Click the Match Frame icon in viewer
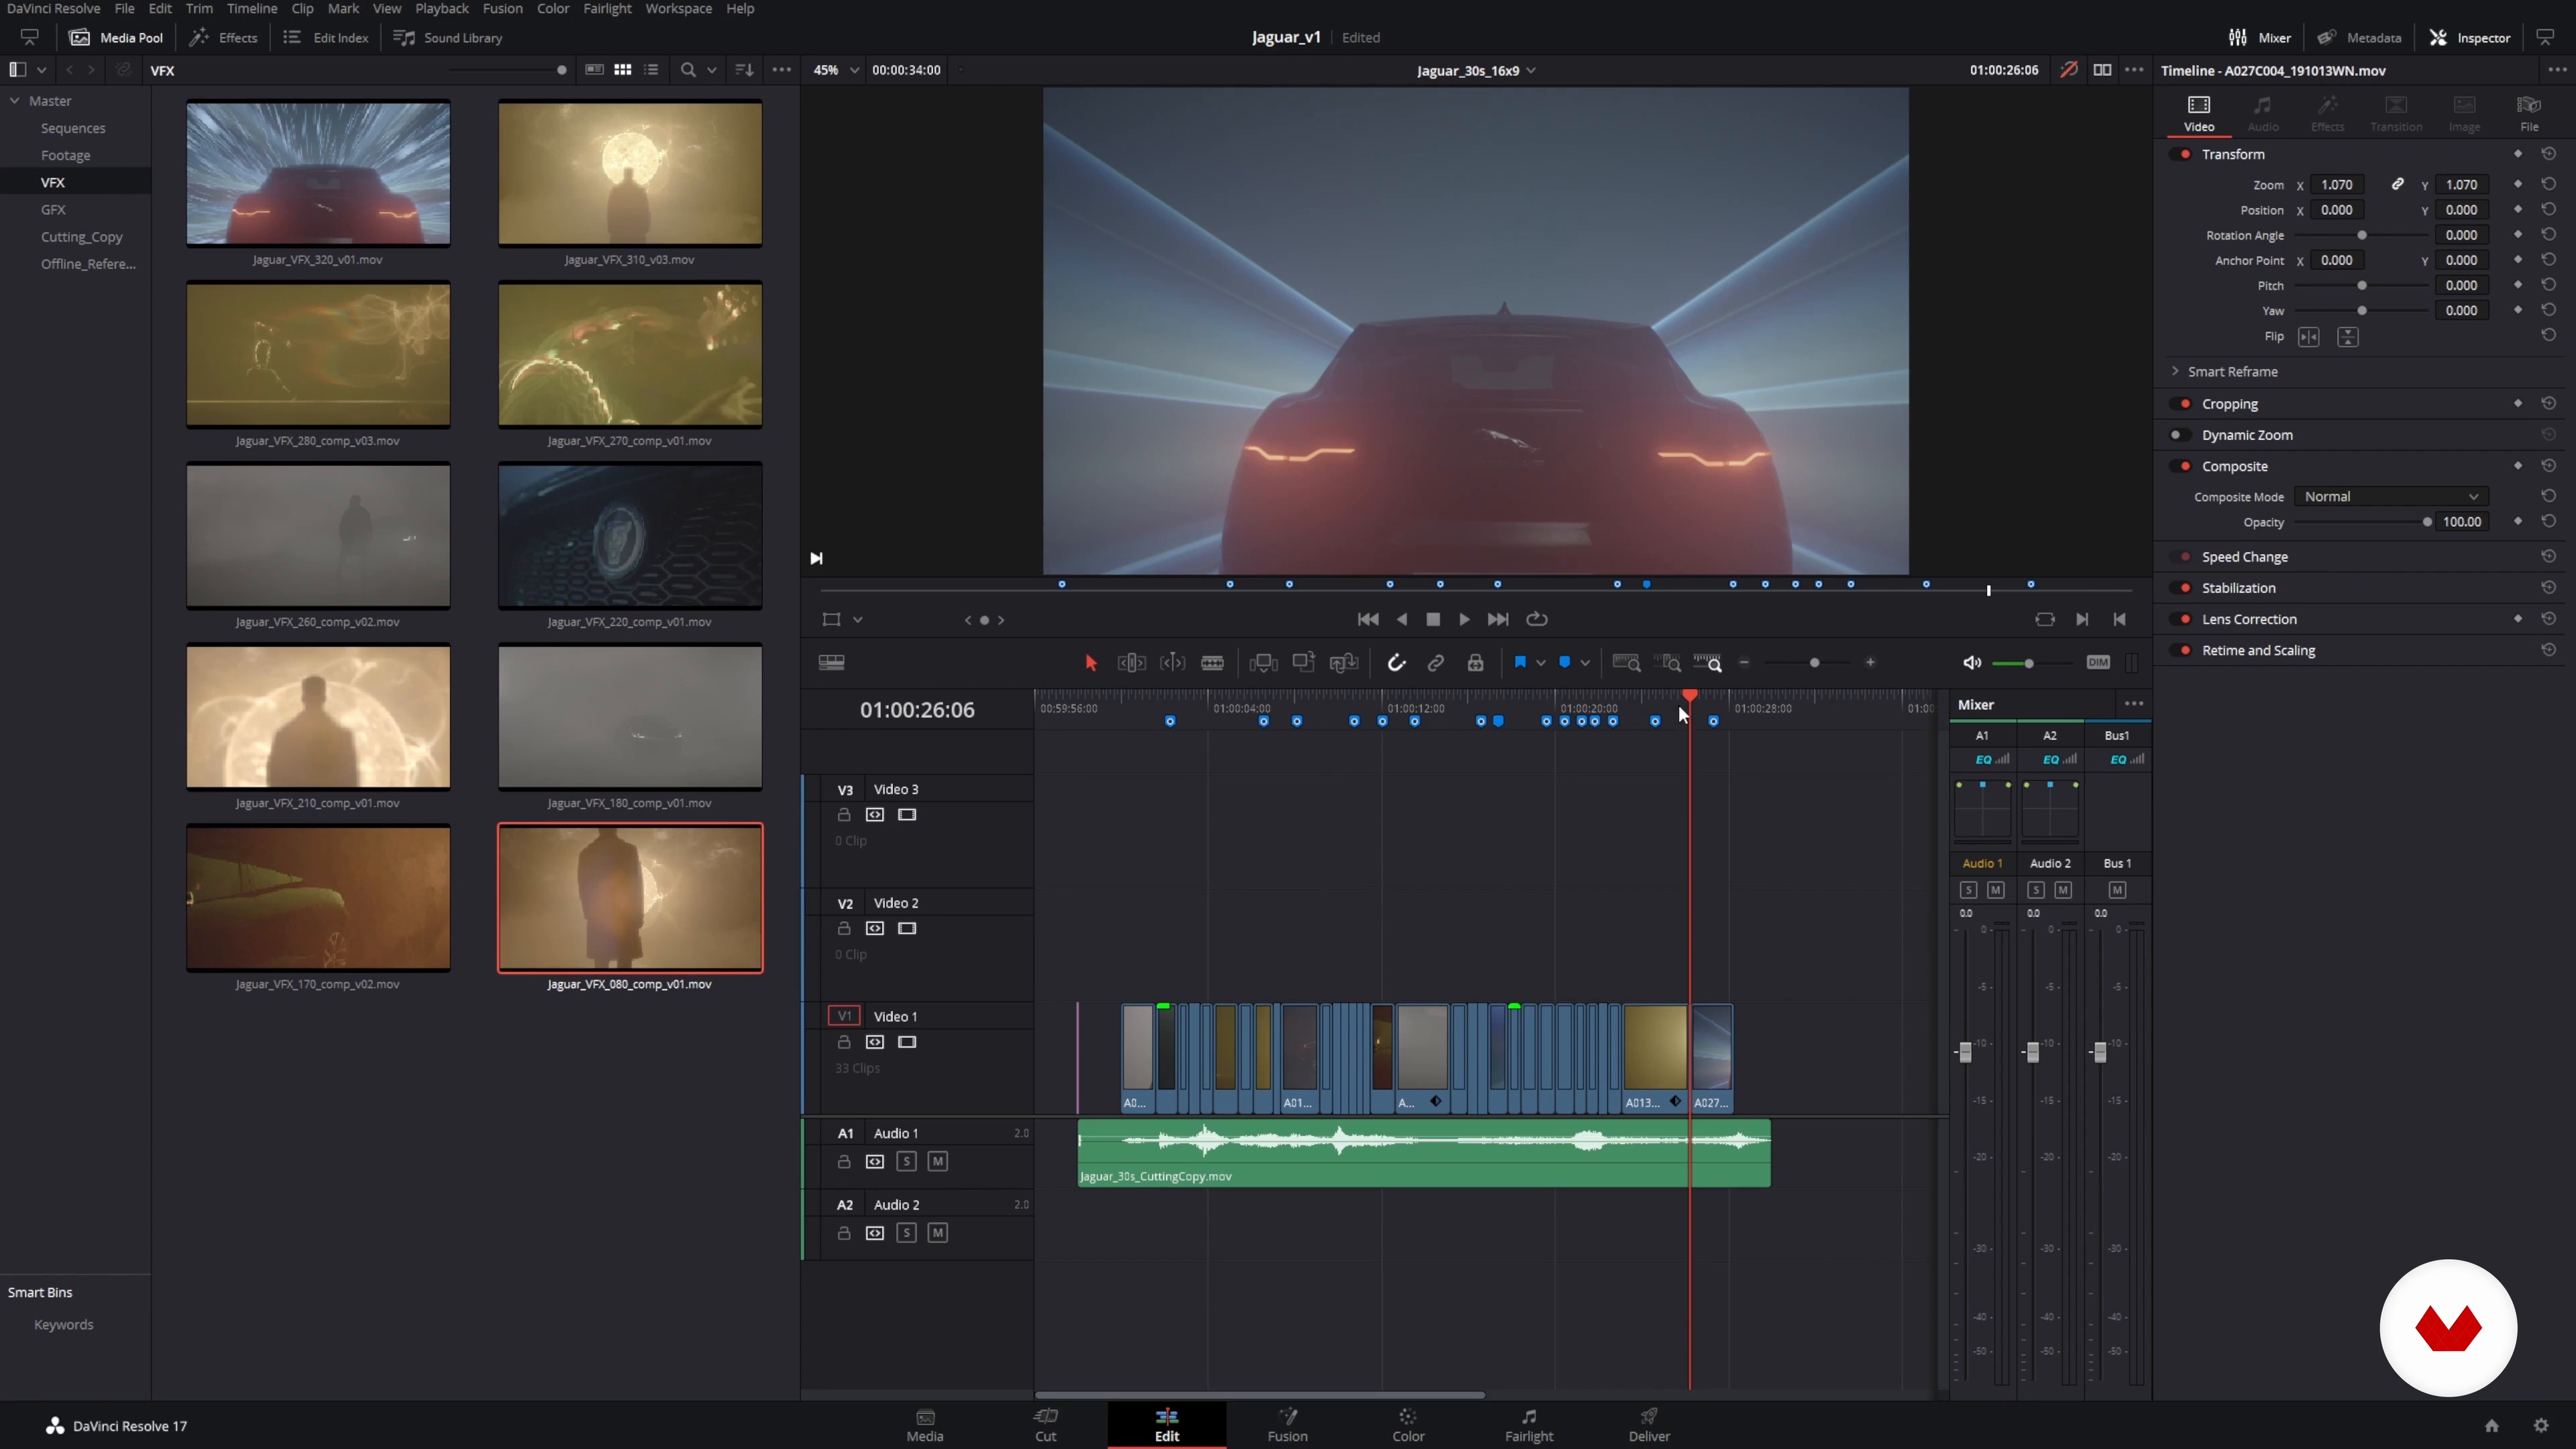This screenshot has height=1449, width=2576. point(2045,620)
